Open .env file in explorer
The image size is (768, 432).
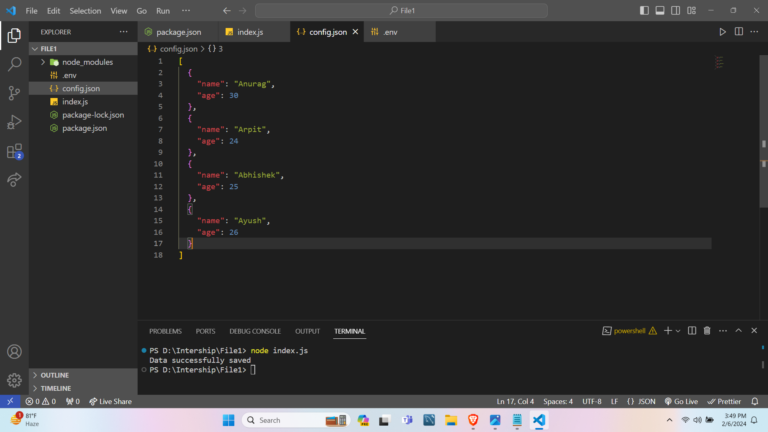click(x=83, y=75)
